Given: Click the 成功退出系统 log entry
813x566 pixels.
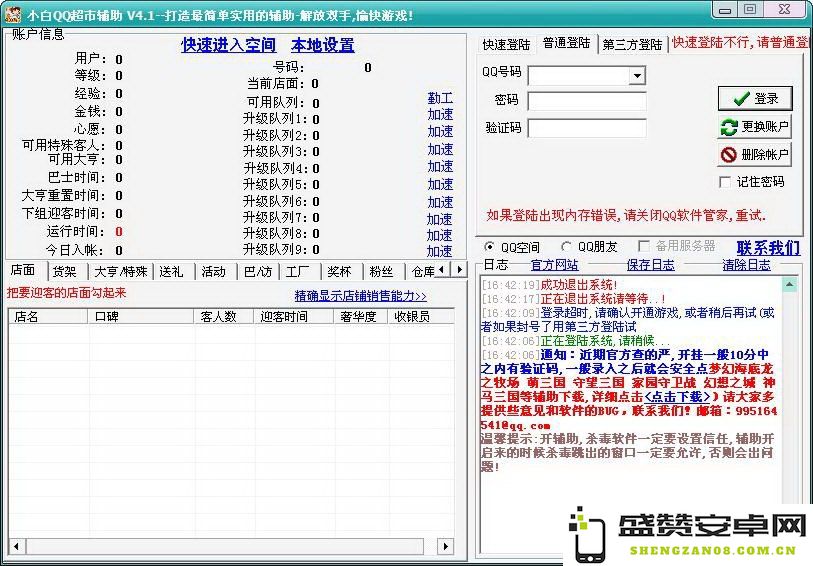Looking at the screenshot, I should 579,285.
